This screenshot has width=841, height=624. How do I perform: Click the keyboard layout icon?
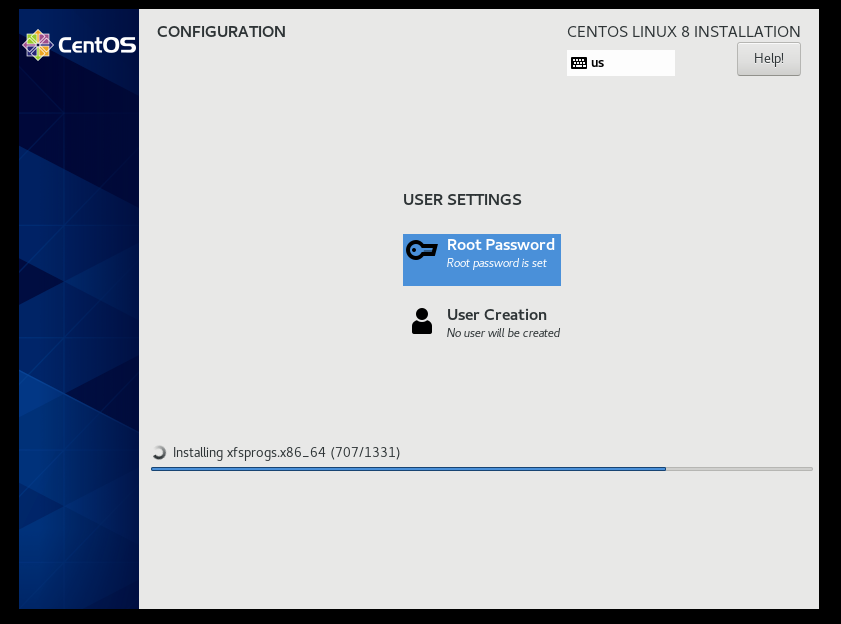point(578,63)
